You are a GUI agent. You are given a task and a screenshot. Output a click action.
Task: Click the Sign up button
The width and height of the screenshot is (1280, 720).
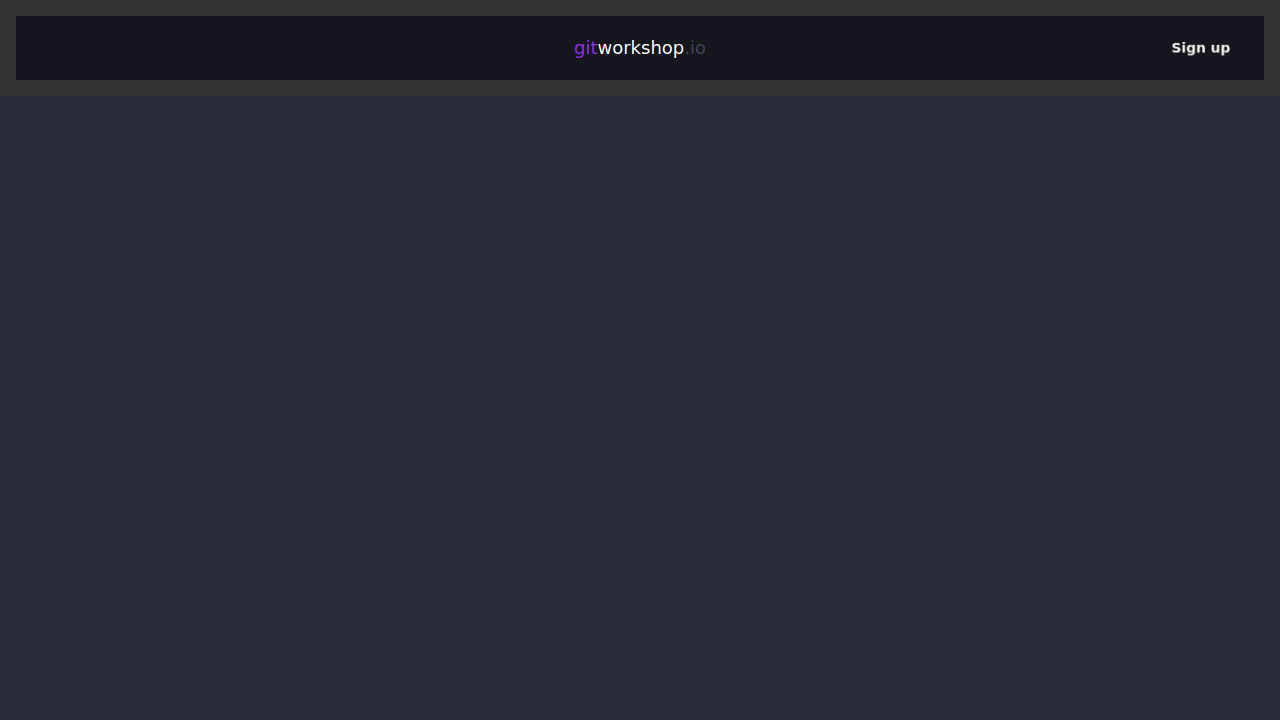[x=1200, y=48]
